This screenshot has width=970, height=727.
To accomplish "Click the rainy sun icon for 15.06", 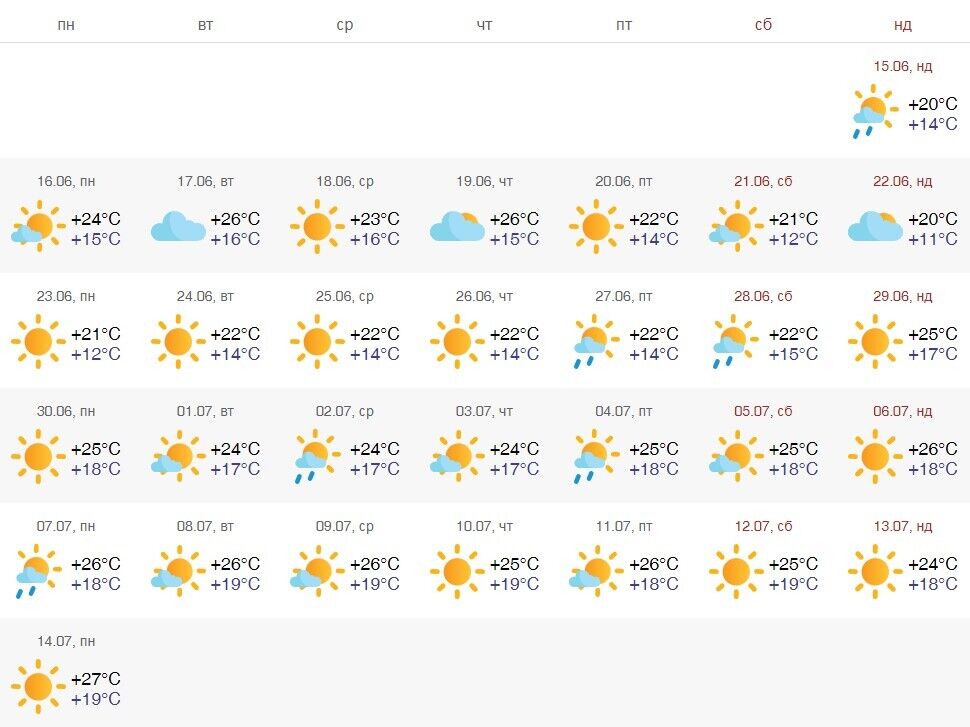I will pos(875,111).
